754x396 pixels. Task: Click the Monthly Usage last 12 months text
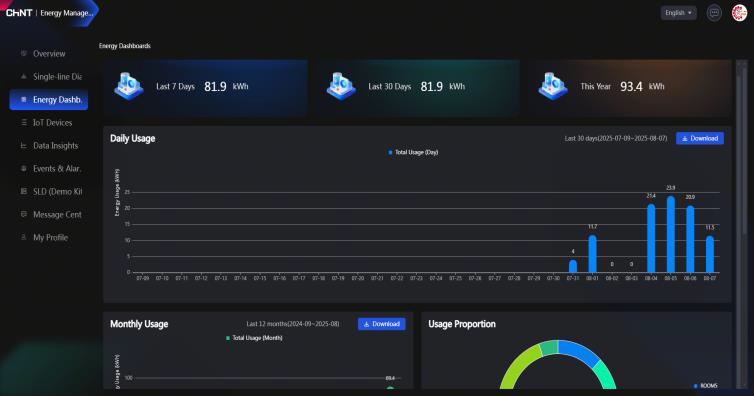pos(293,324)
